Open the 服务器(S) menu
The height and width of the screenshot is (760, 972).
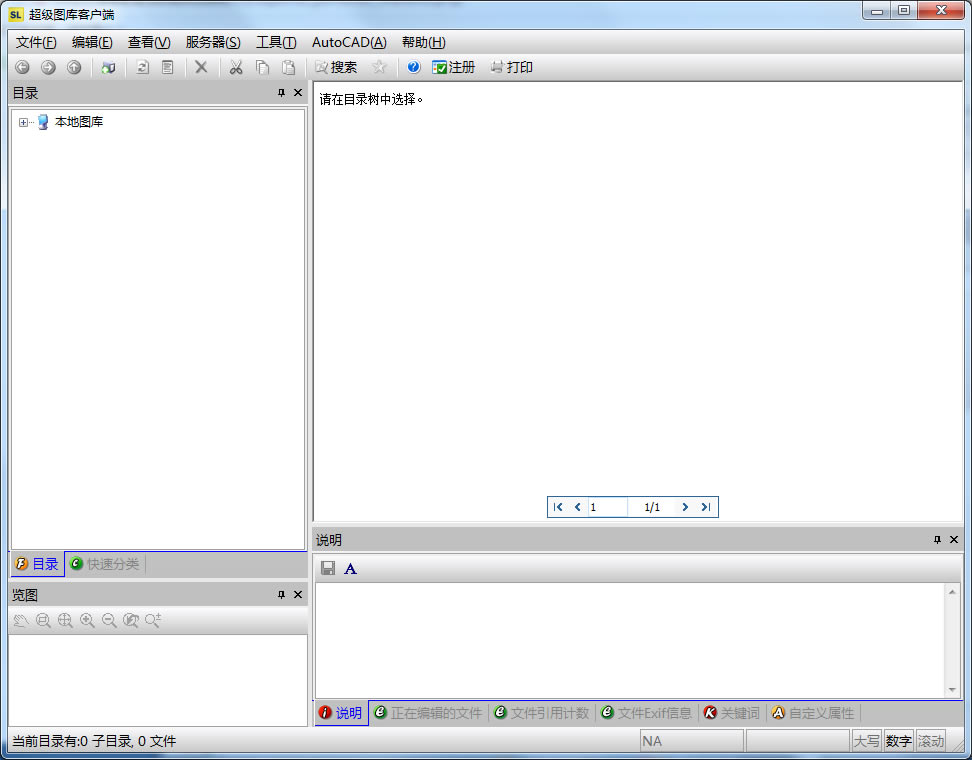(213, 42)
